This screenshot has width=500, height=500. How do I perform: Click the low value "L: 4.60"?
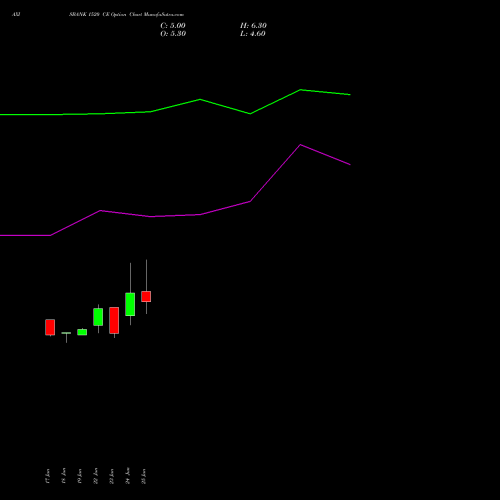coord(253,34)
